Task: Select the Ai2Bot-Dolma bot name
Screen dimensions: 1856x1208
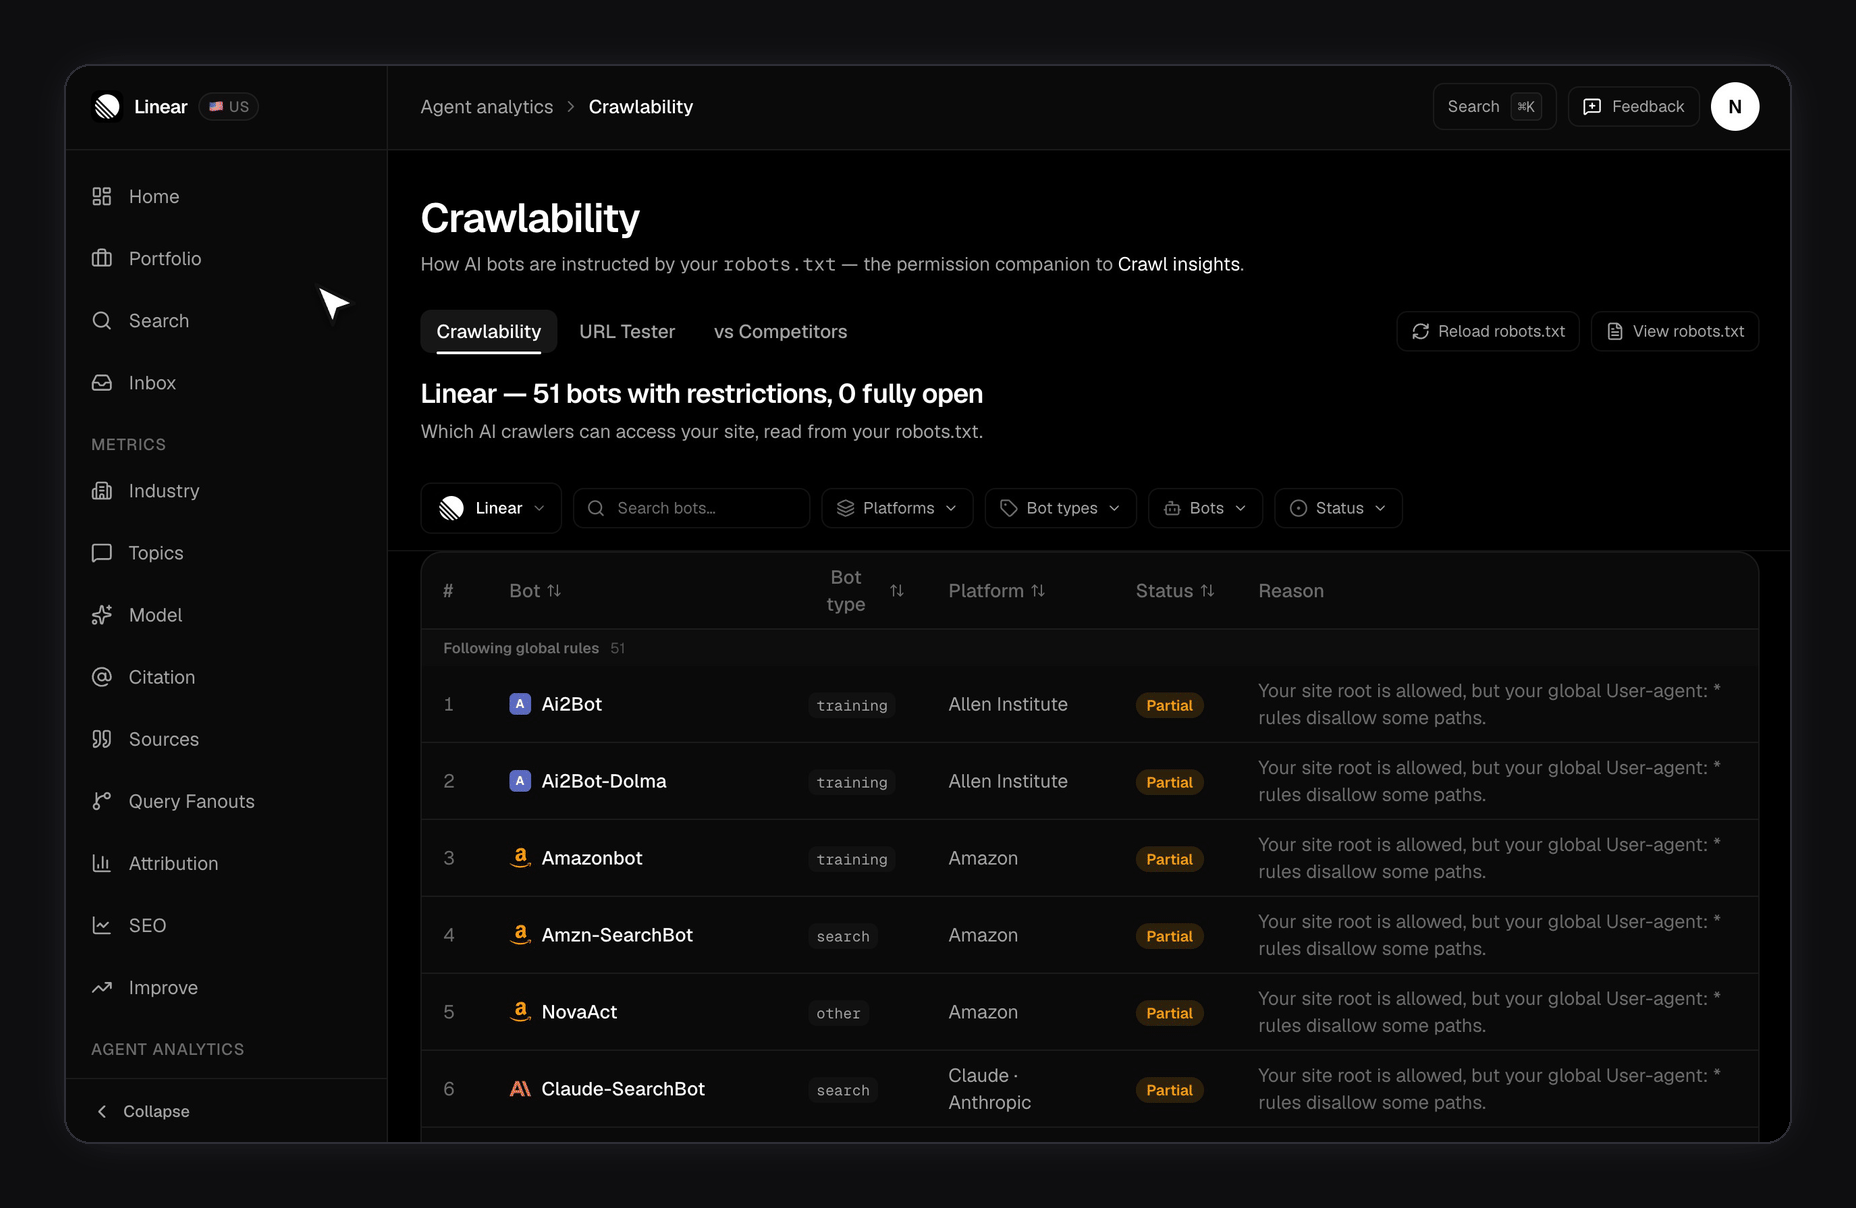Action: coord(603,781)
